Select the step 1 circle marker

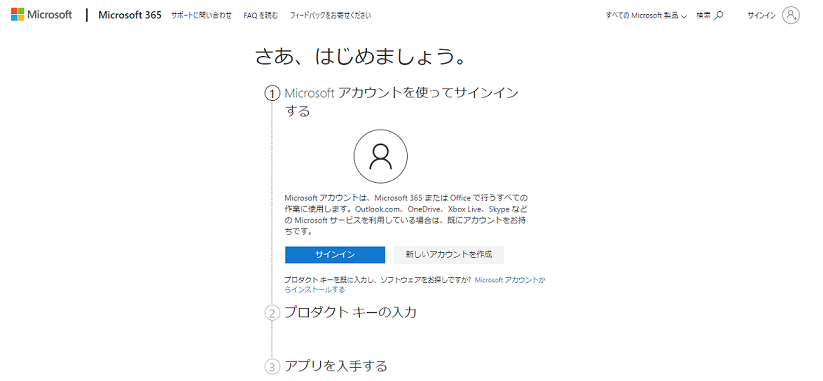(x=272, y=94)
